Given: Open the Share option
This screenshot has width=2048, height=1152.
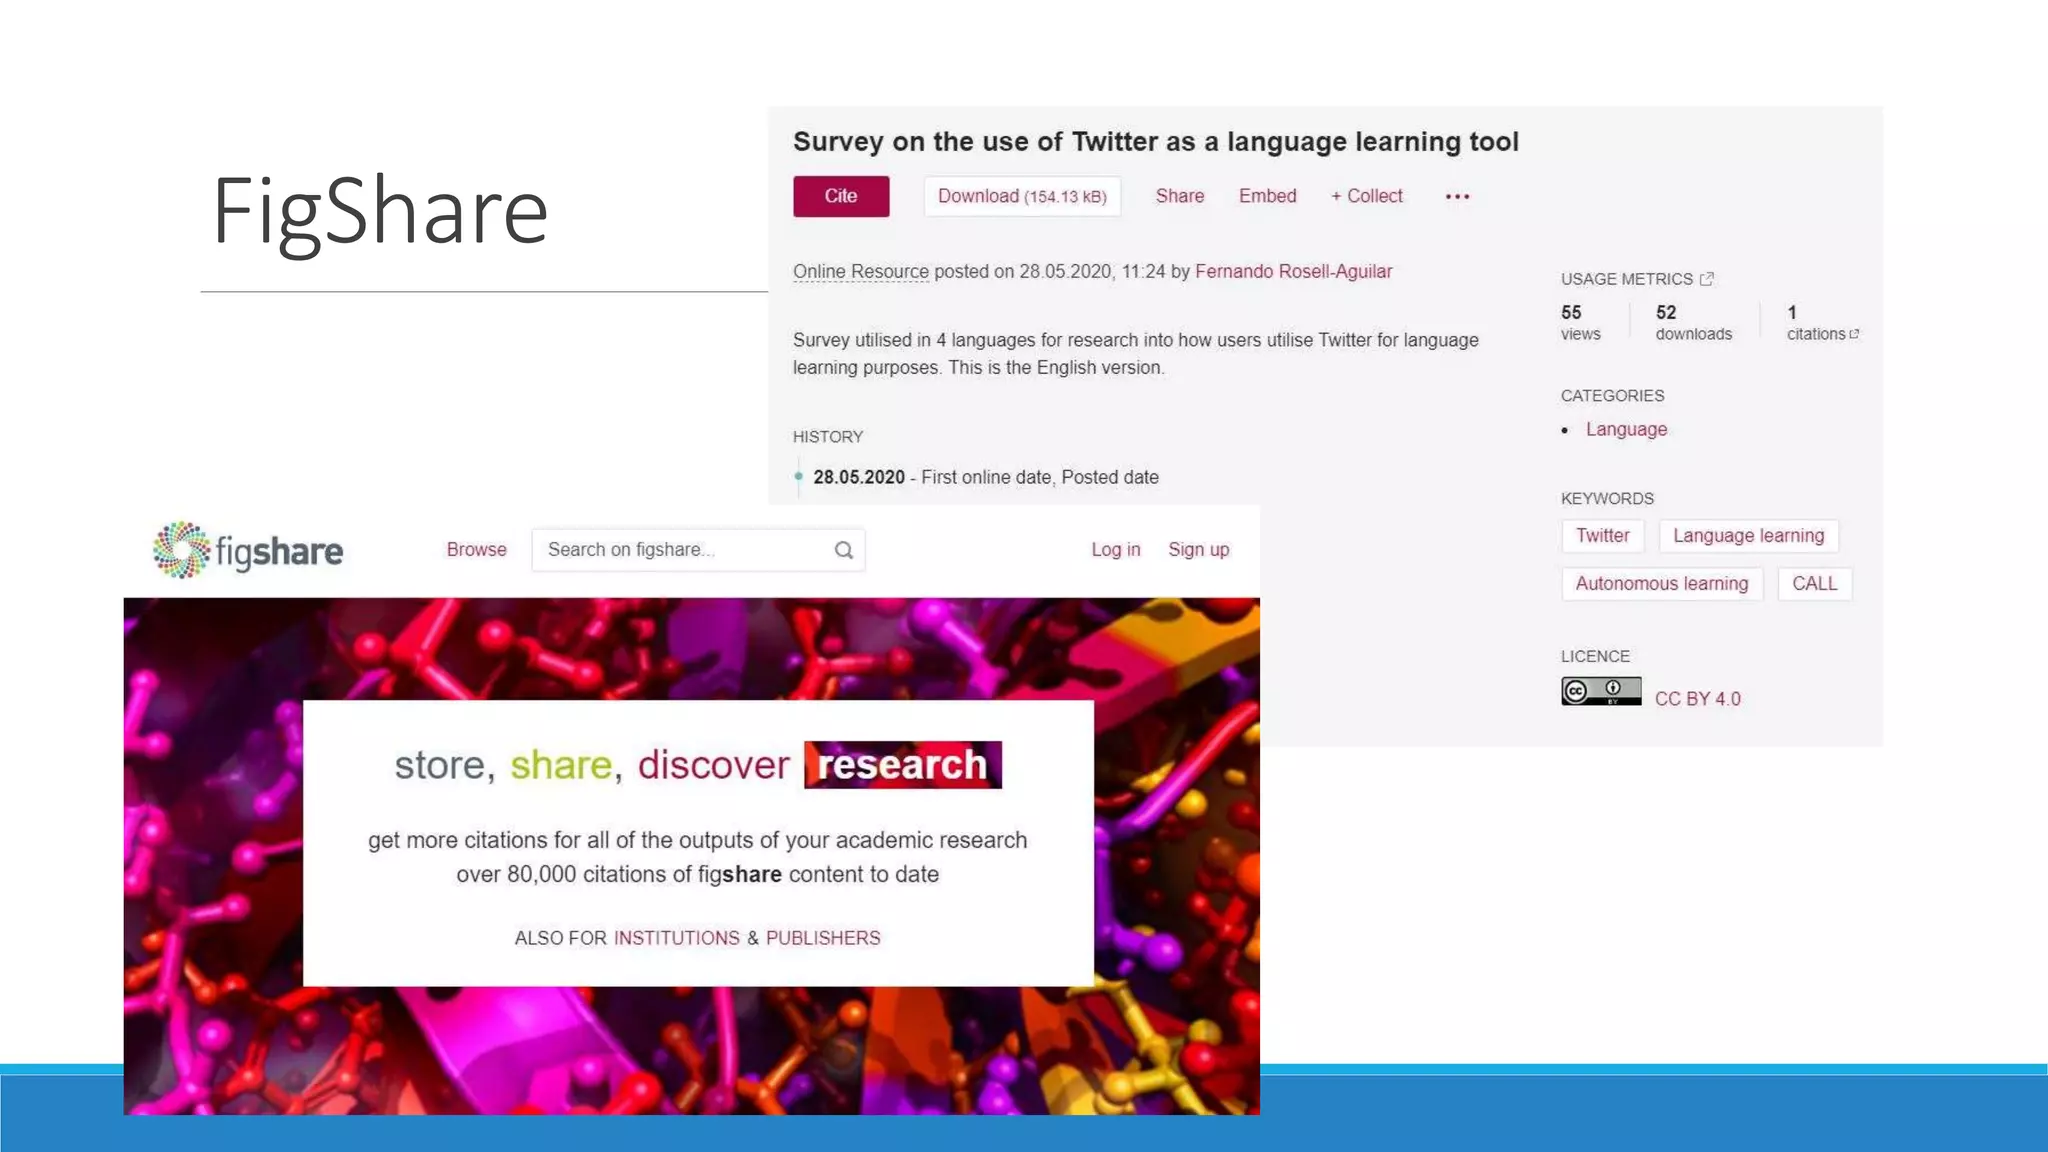Looking at the screenshot, I should pyautogui.click(x=1180, y=196).
